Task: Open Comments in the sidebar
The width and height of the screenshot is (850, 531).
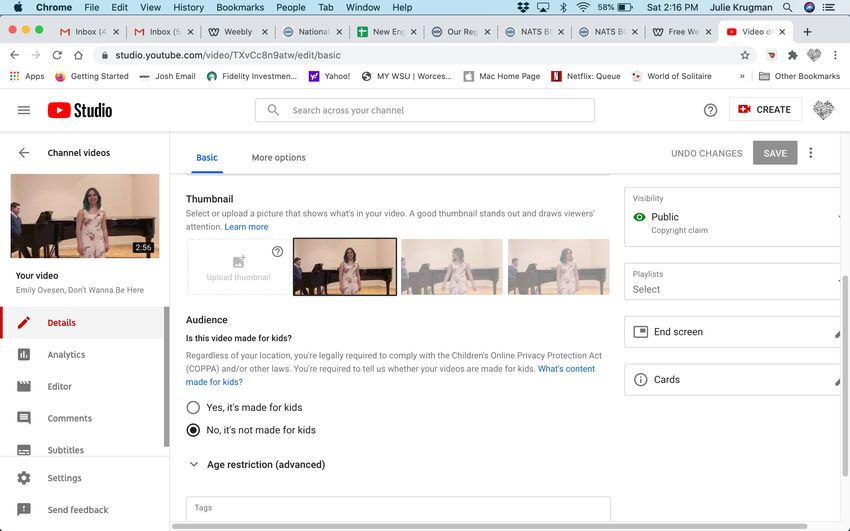Action: pyautogui.click(x=69, y=418)
